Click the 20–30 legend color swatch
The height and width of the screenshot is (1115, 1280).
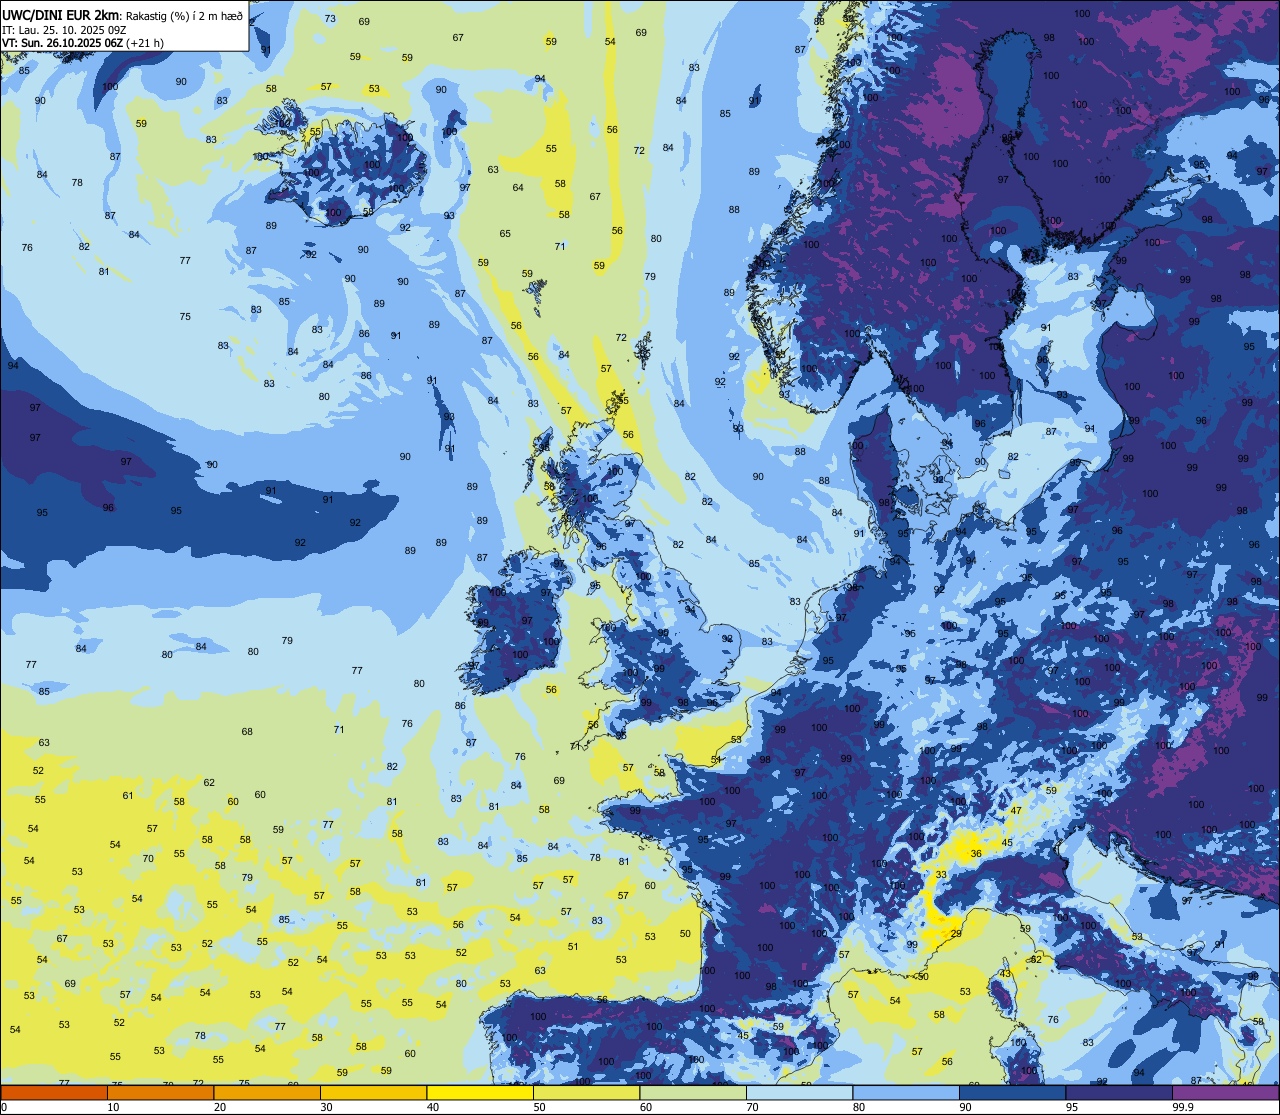[267, 1092]
